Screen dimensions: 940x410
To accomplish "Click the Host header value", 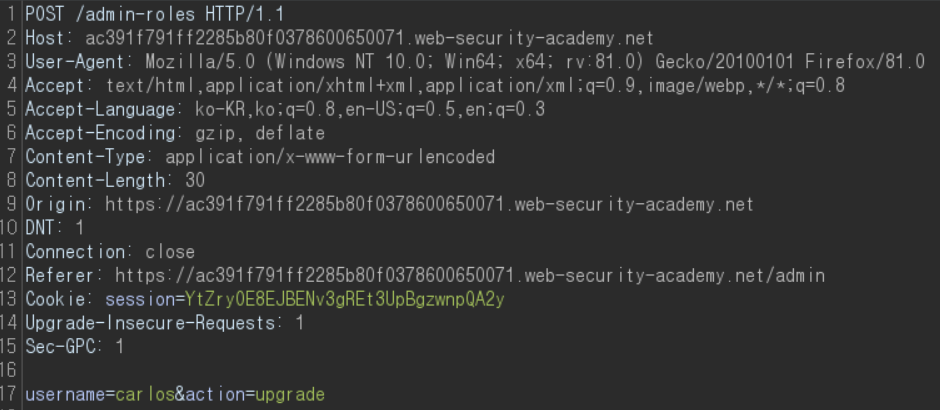I will click(365, 39).
